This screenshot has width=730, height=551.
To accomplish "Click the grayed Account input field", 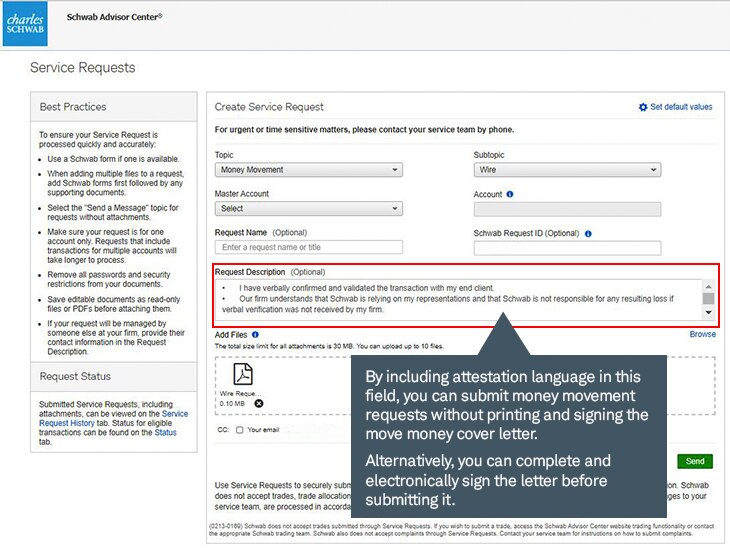I will pyautogui.click(x=567, y=209).
